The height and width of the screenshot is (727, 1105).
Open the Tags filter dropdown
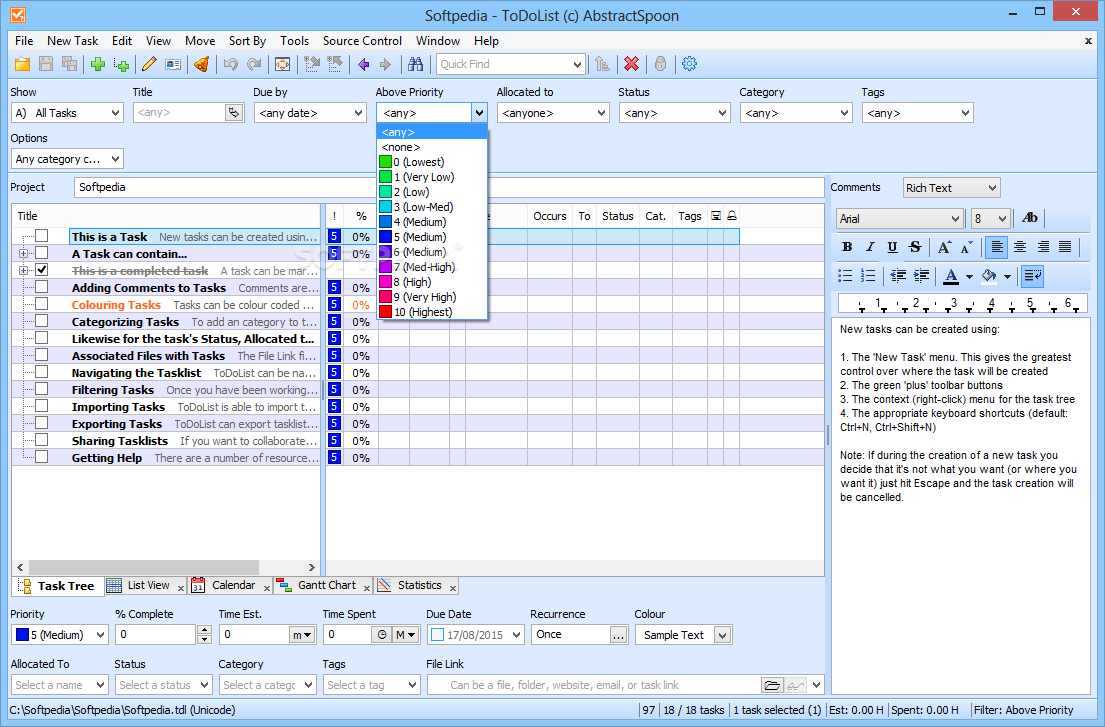tap(918, 113)
